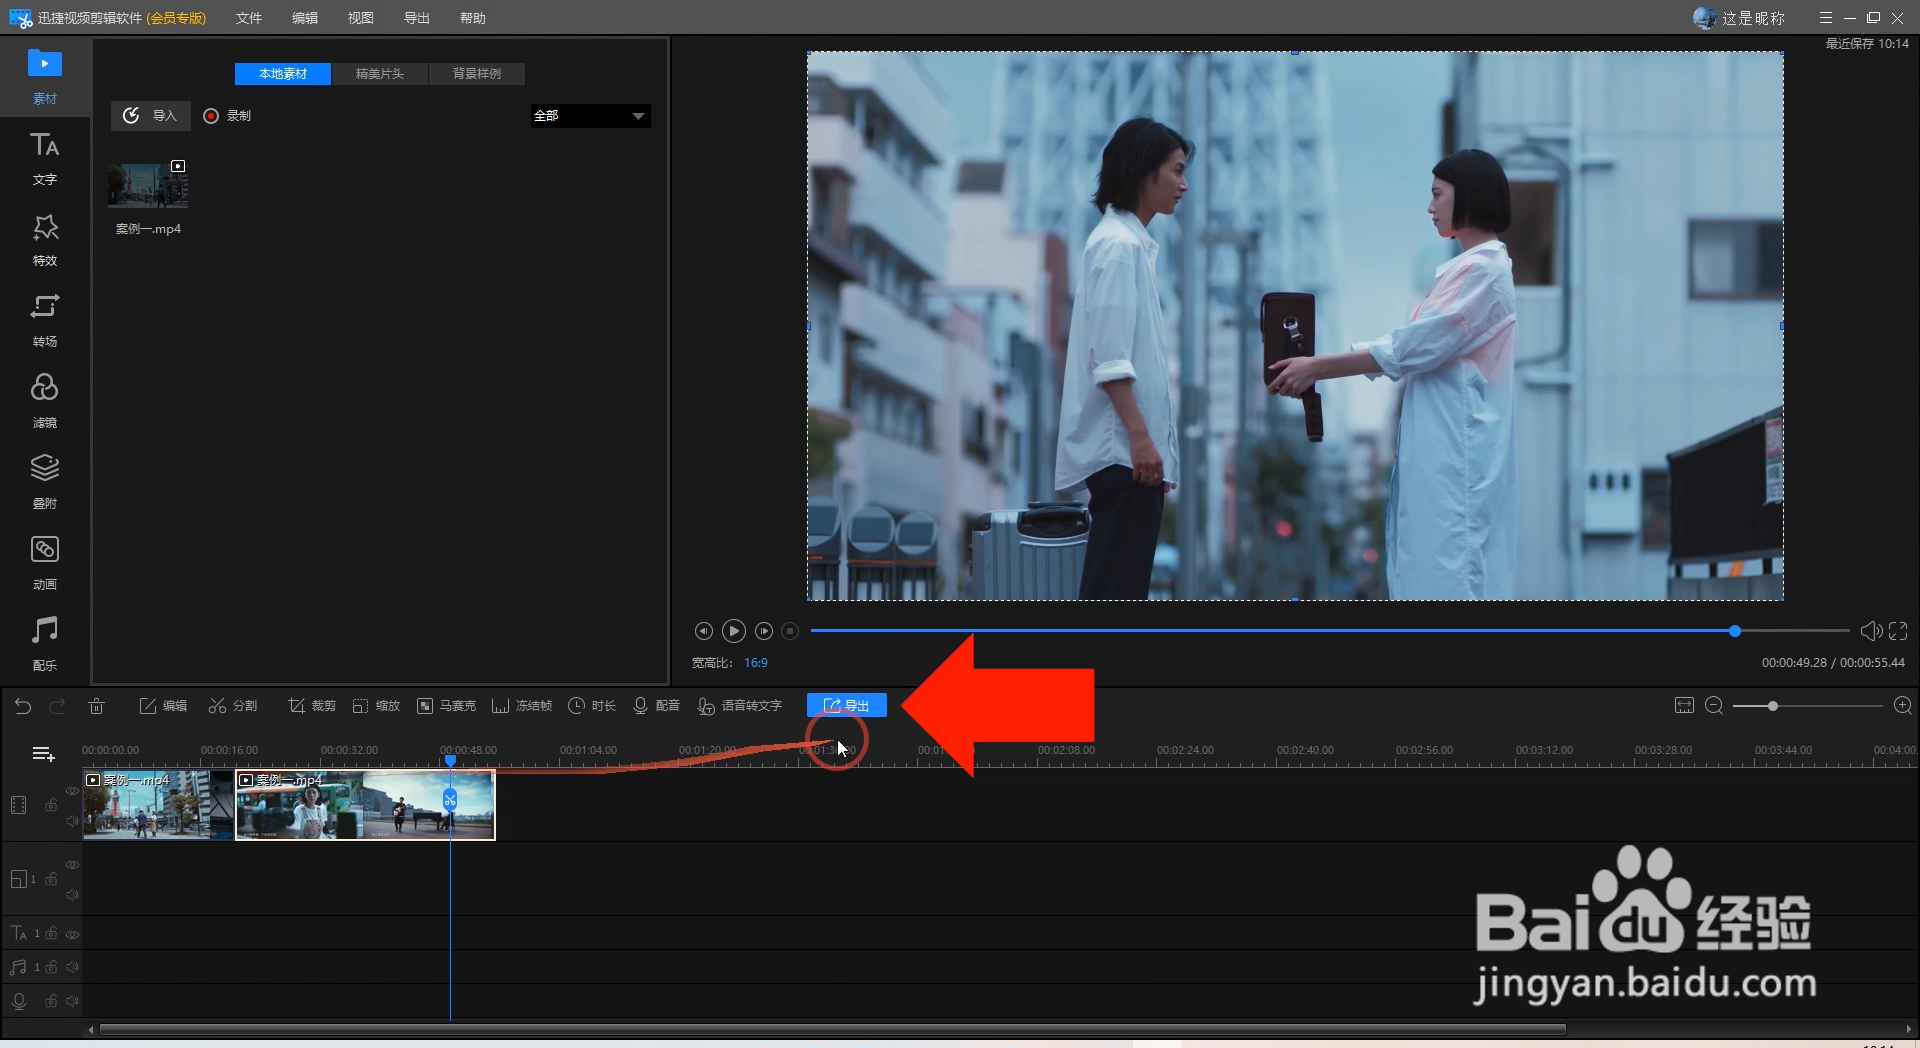Click the timeline zoom out magnifier
1920x1048 pixels.
click(x=1714, y=706)
